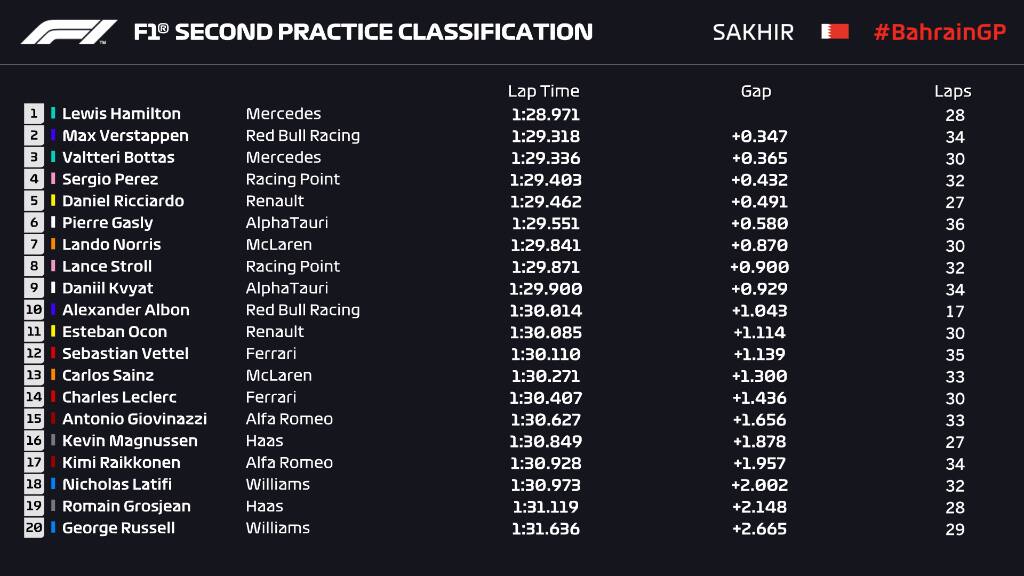
Task: Click the Lap Time column header
Action: pos(543,91)
